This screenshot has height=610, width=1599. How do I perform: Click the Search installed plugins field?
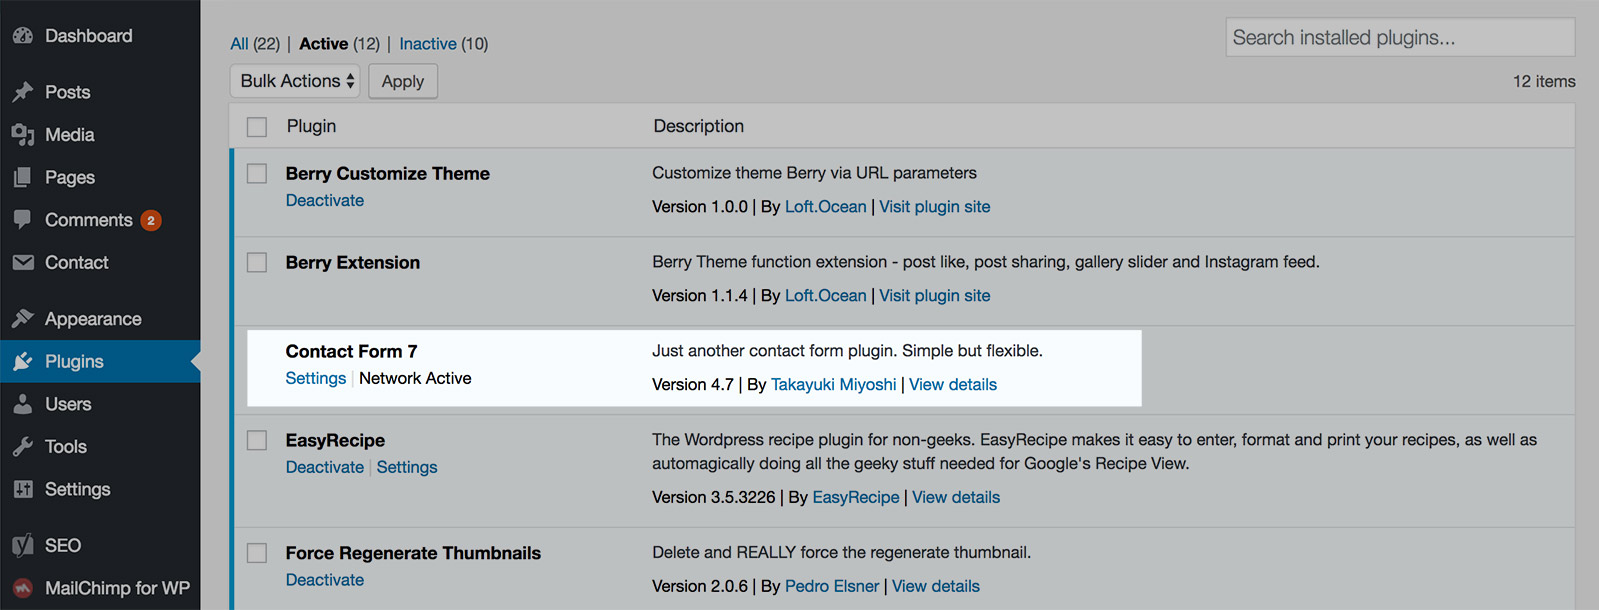[1400, 38]
